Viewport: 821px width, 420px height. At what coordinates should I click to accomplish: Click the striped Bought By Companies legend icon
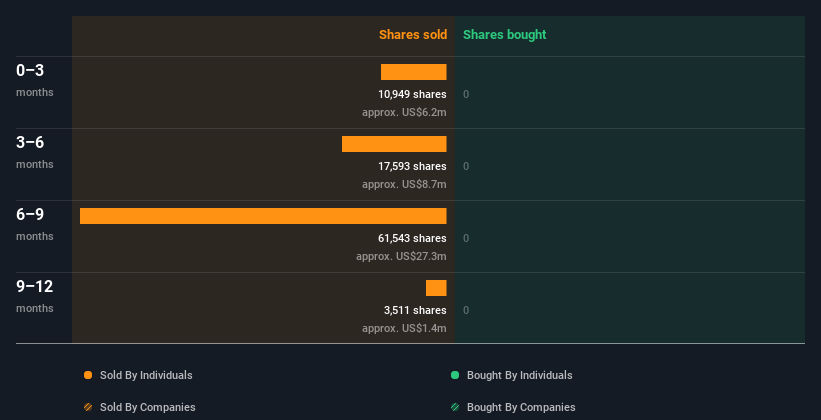[455, 407]
